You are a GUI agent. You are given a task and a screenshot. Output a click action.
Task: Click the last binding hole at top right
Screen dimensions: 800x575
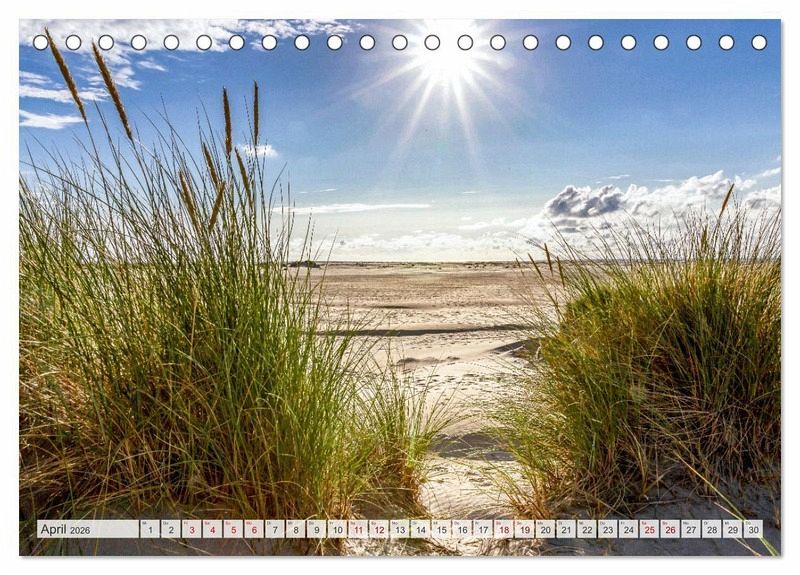pos(759,42)
